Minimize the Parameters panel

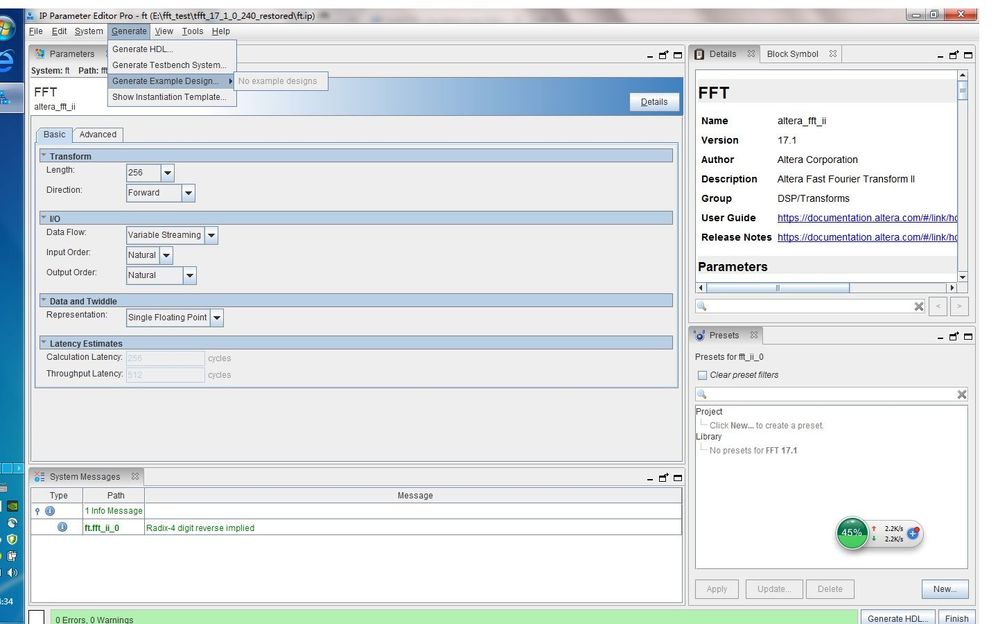[649, 56]
